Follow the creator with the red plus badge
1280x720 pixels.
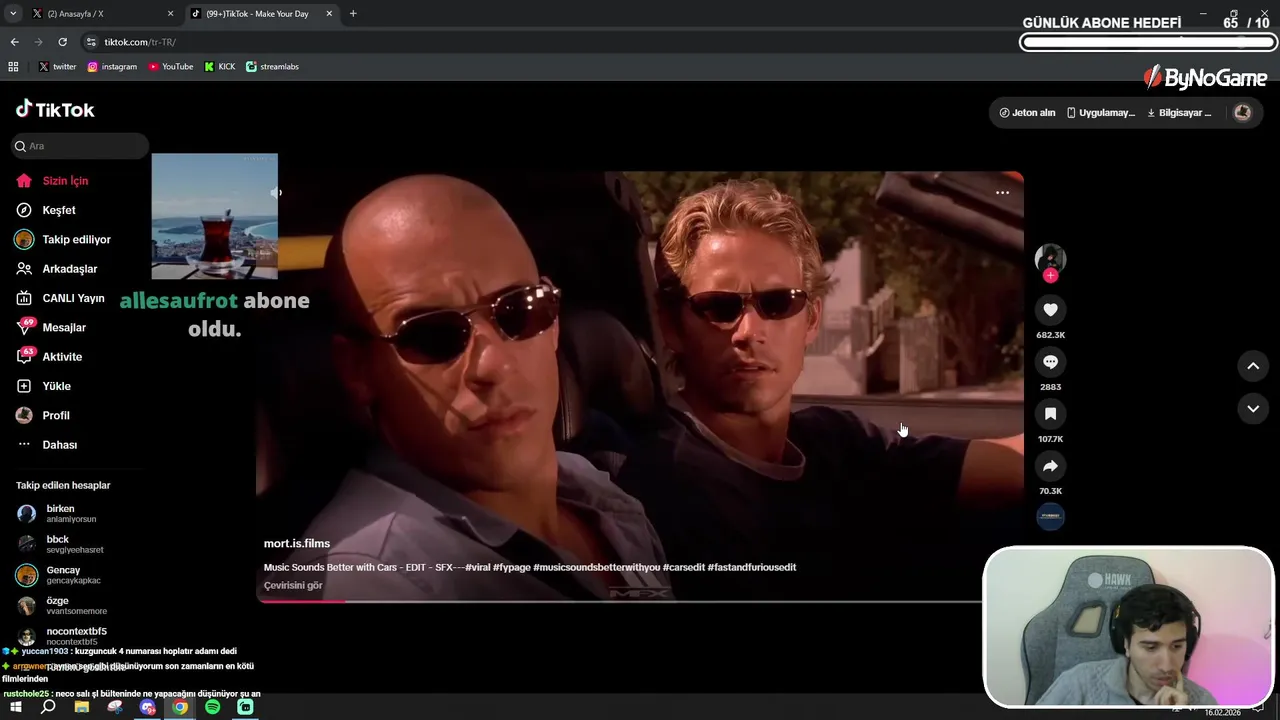pyautogui.click(x=1050, y=275)
